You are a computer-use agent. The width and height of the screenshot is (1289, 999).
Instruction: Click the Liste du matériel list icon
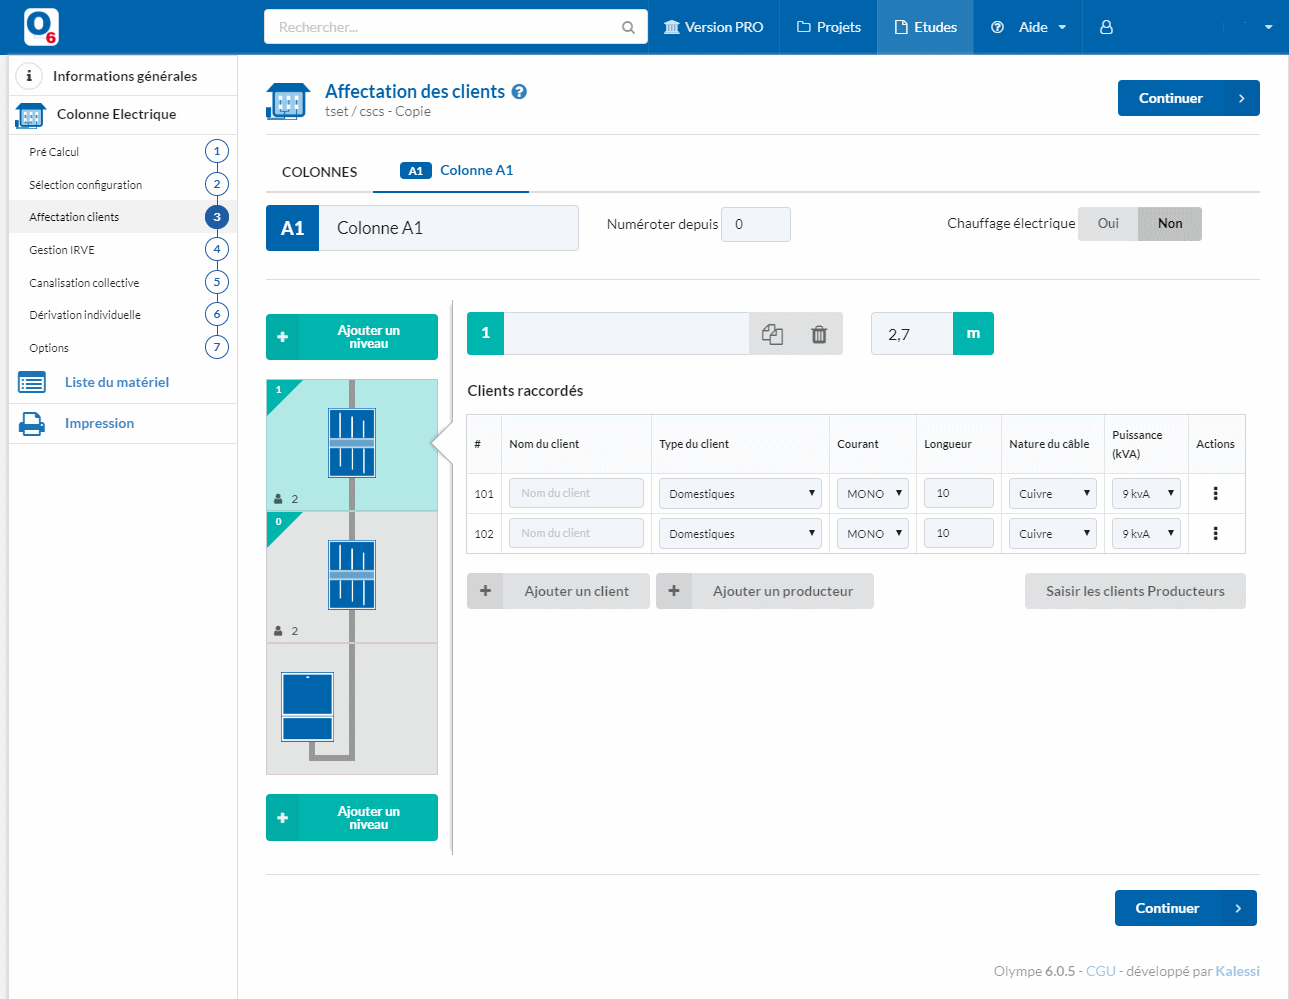click(x=32, y=382)
